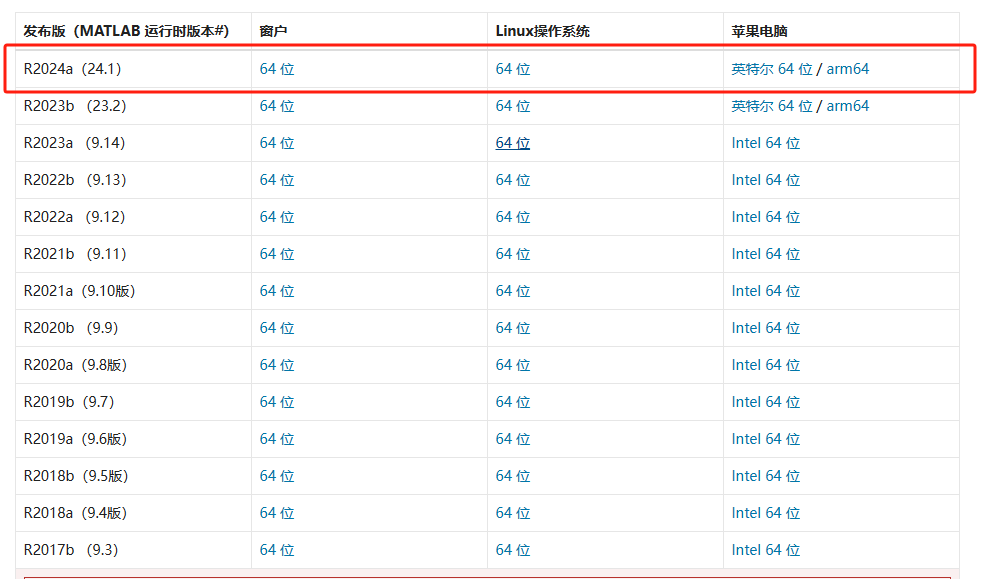The image size is (998, 579).
Task: Open R2018a Windows 64-bit link
Action: point(277,512)
